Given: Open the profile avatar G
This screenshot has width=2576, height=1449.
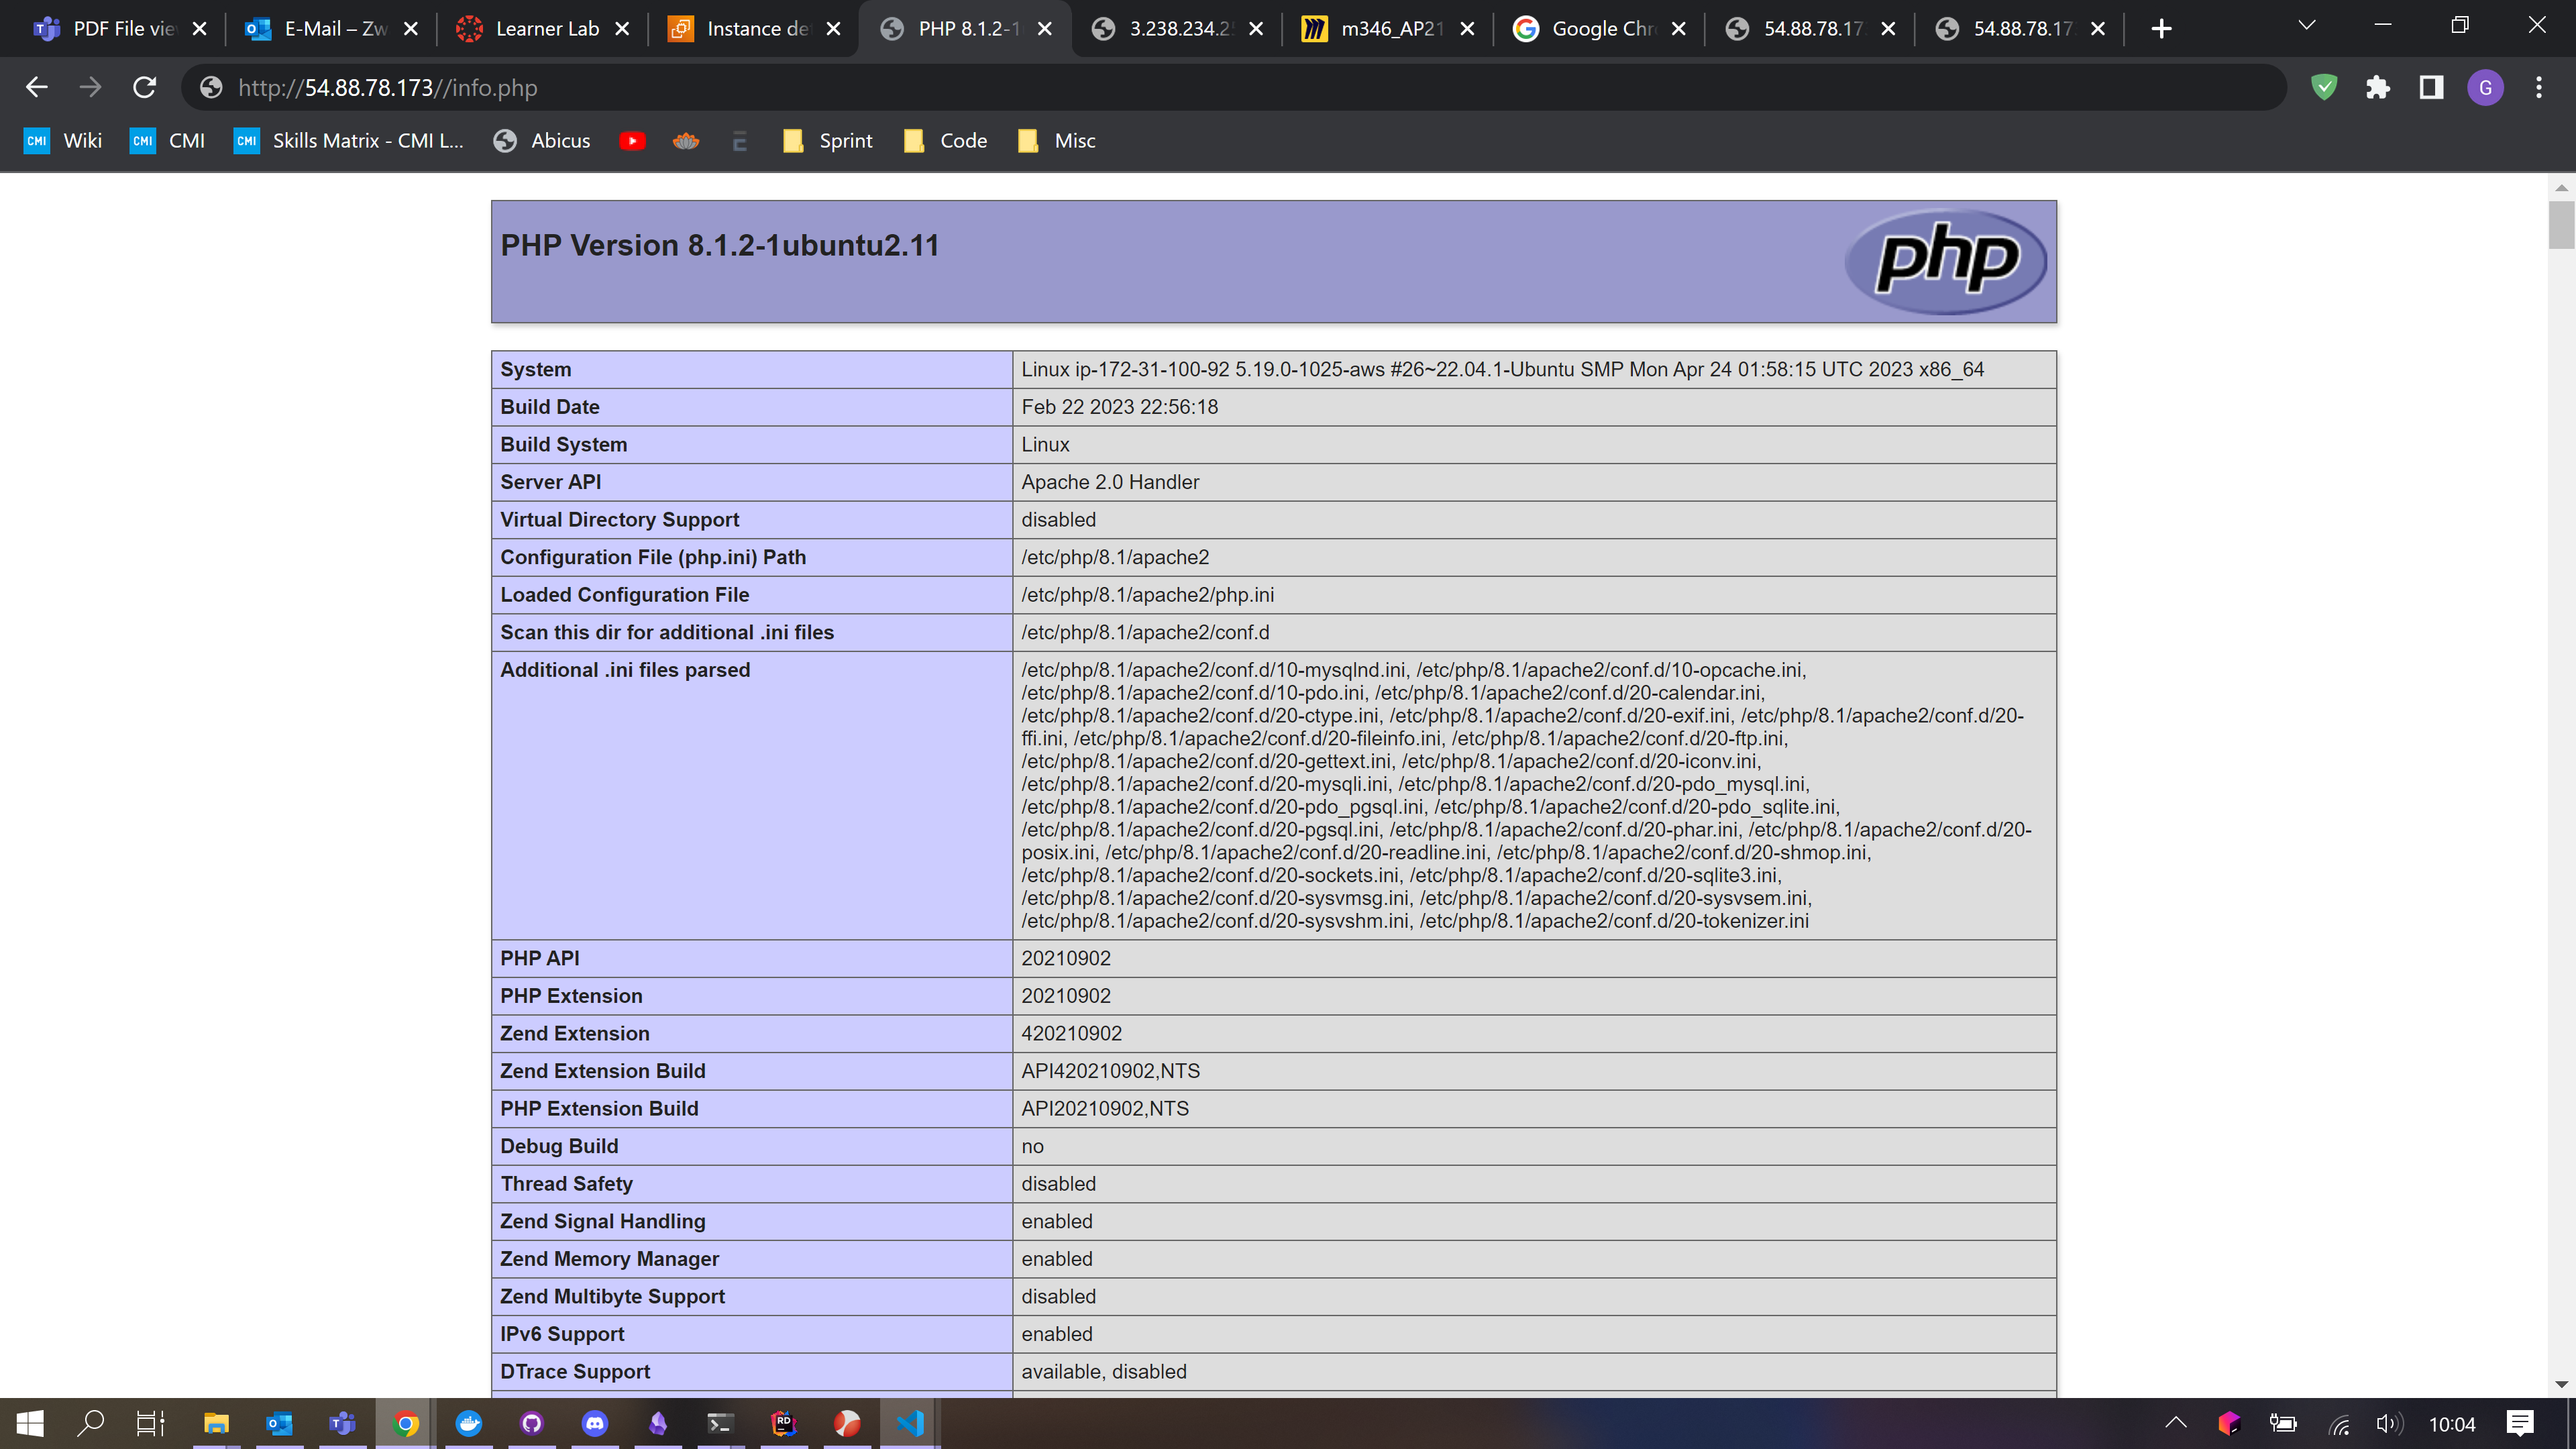Looking at the screenshot, I should [2485, 88].
